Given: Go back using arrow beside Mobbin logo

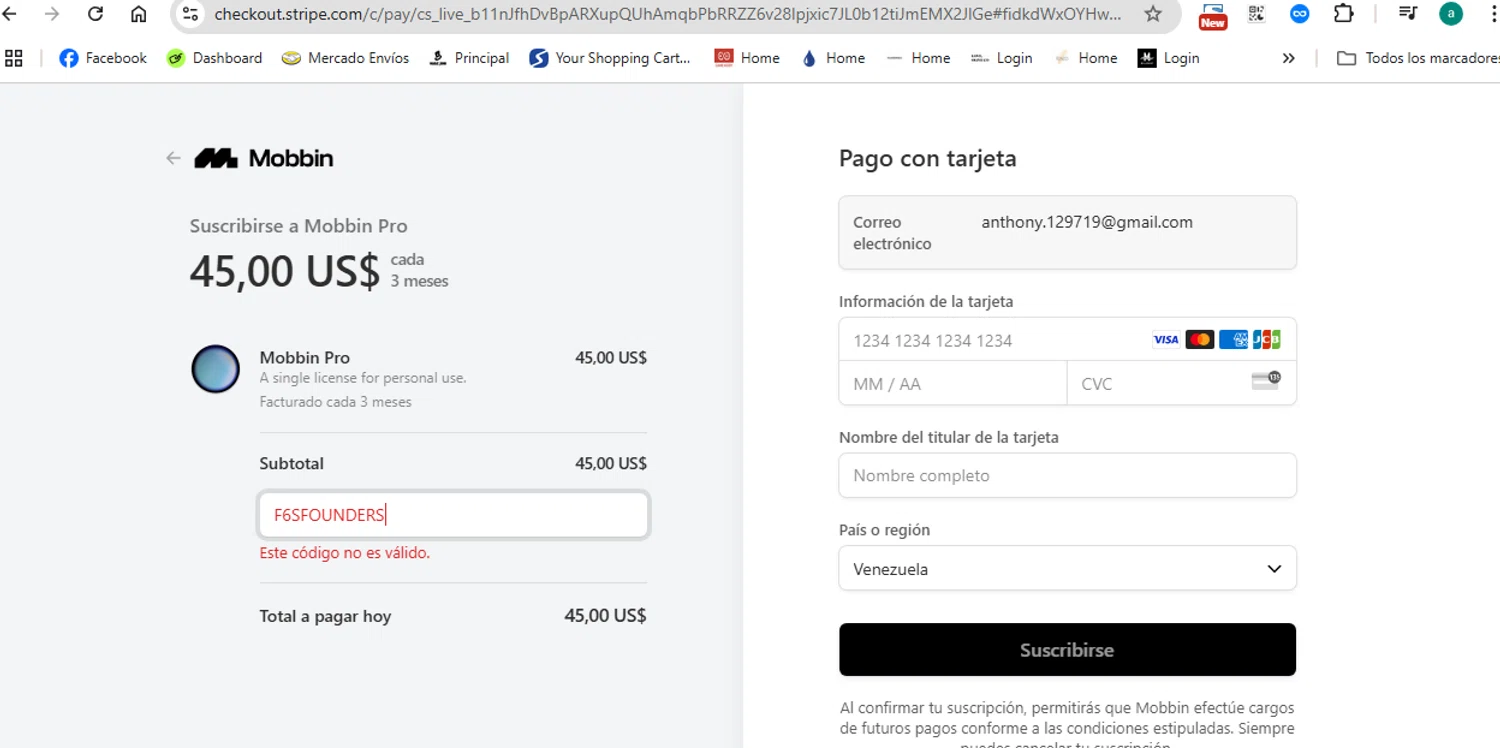Looking at the screenshot, I should pos(173,158).
